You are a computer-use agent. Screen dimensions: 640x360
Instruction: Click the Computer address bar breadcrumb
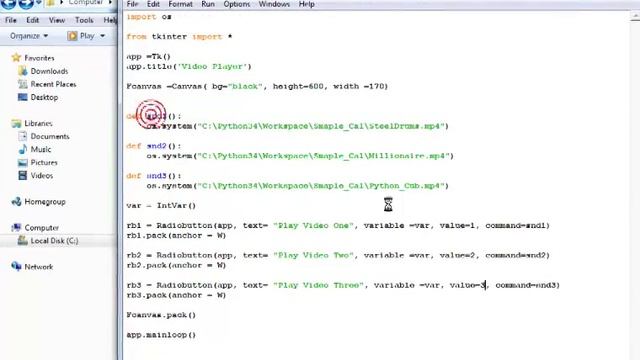point(86,3)
